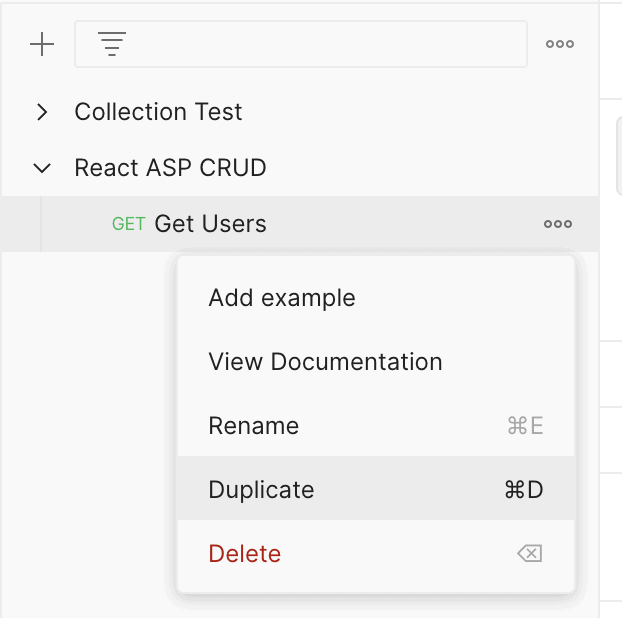
Task: Select the Collection Test collection name
Action: [158, 111]
